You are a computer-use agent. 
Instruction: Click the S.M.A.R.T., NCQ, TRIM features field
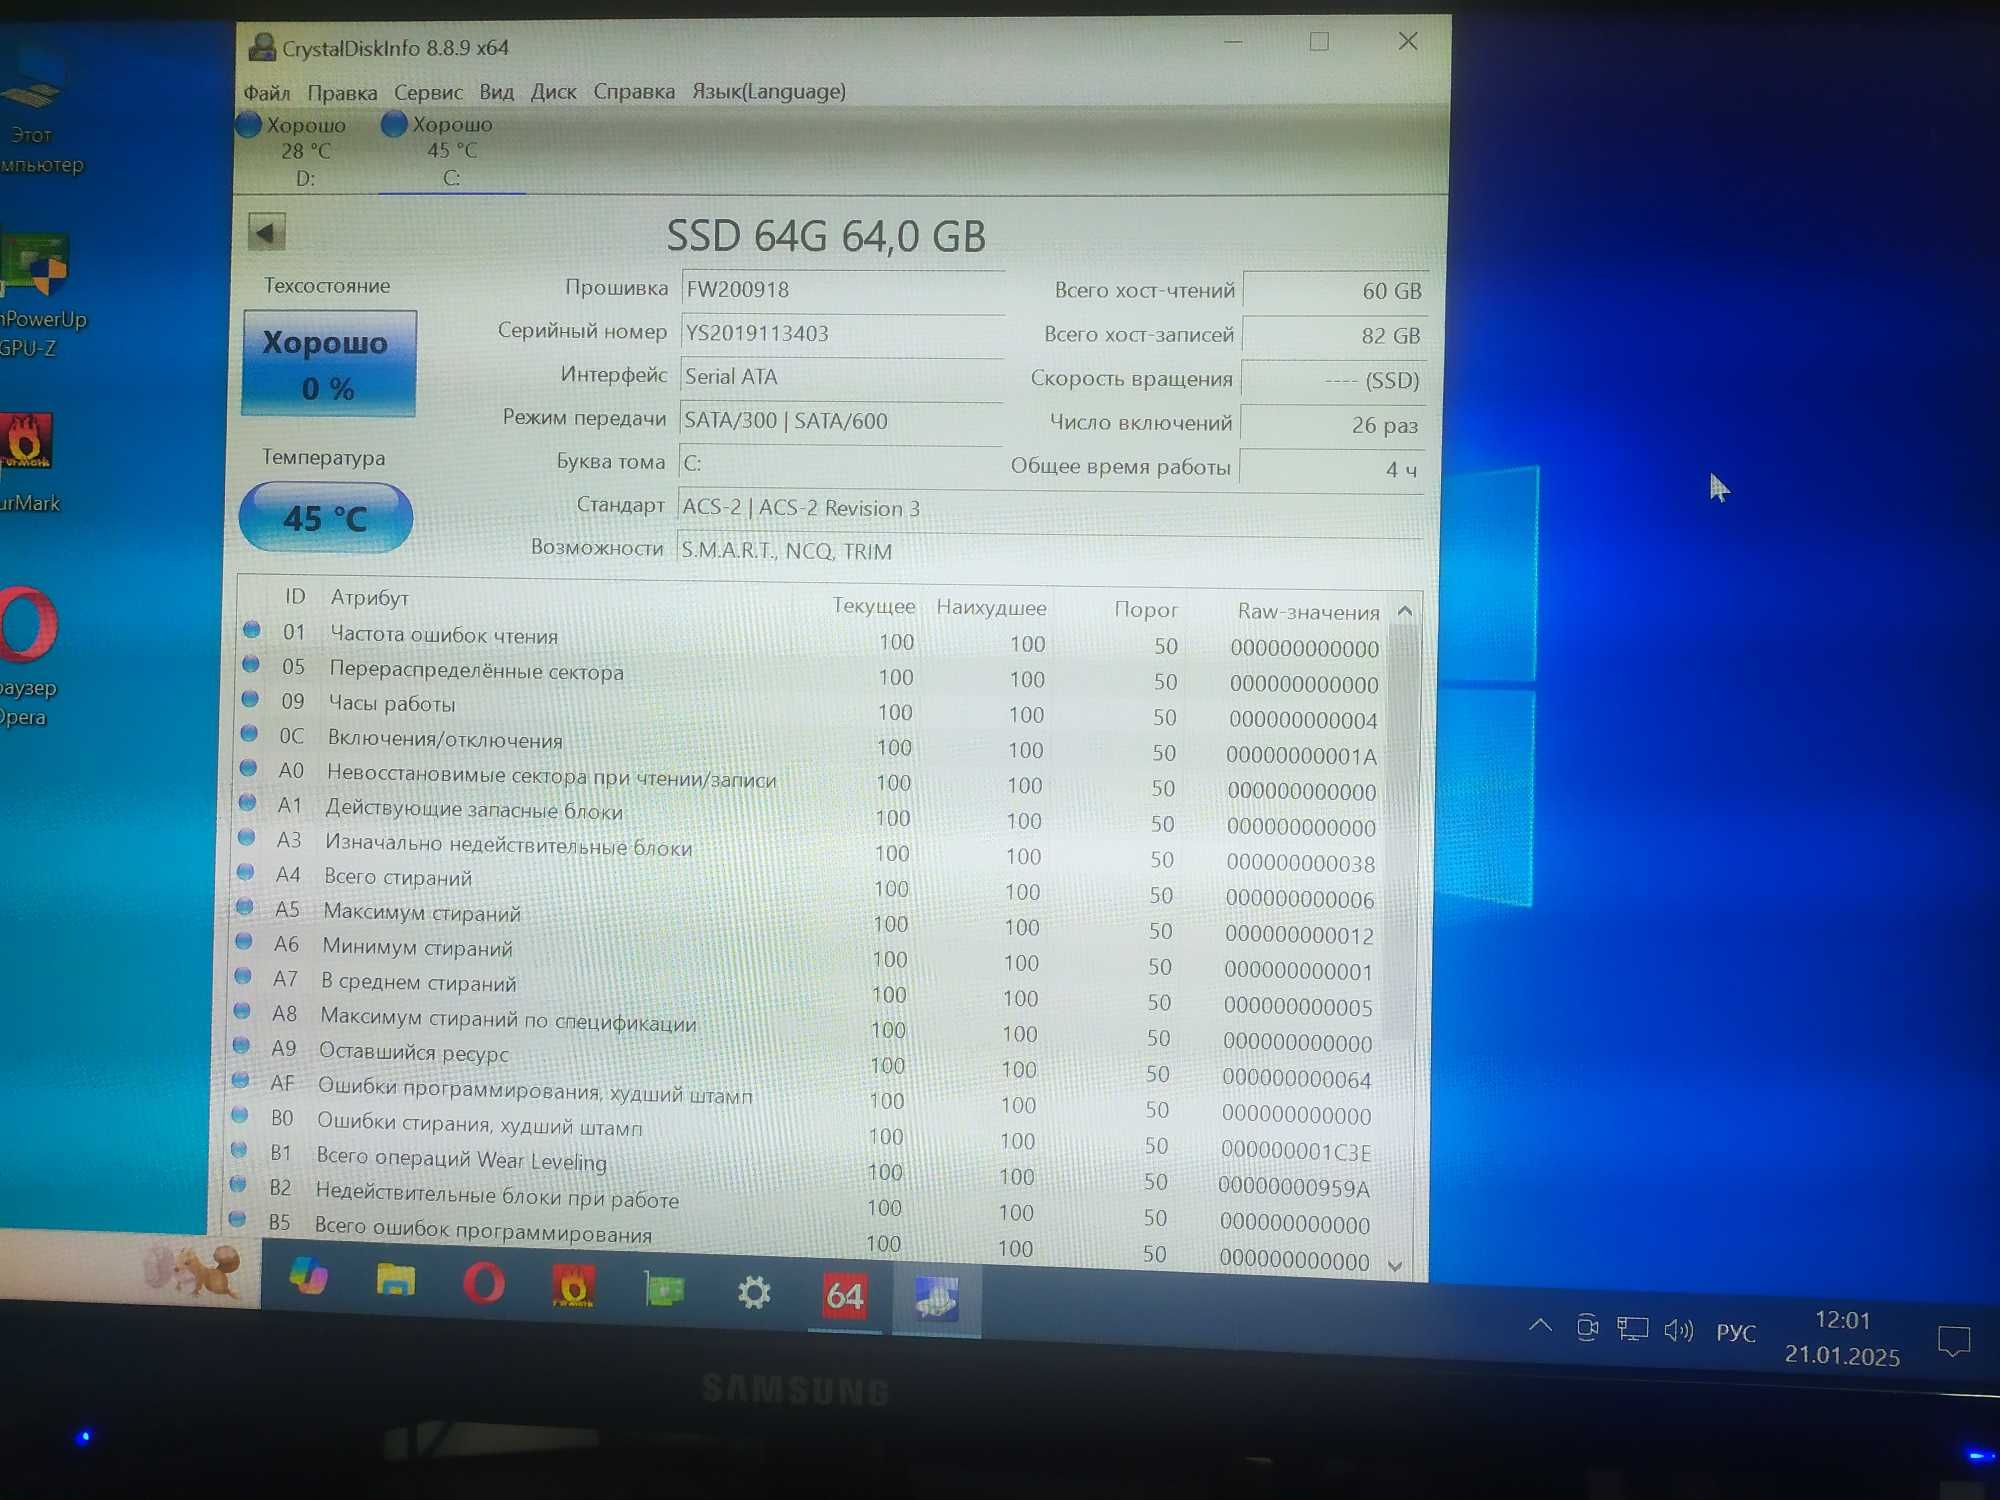coord(1050,551)
